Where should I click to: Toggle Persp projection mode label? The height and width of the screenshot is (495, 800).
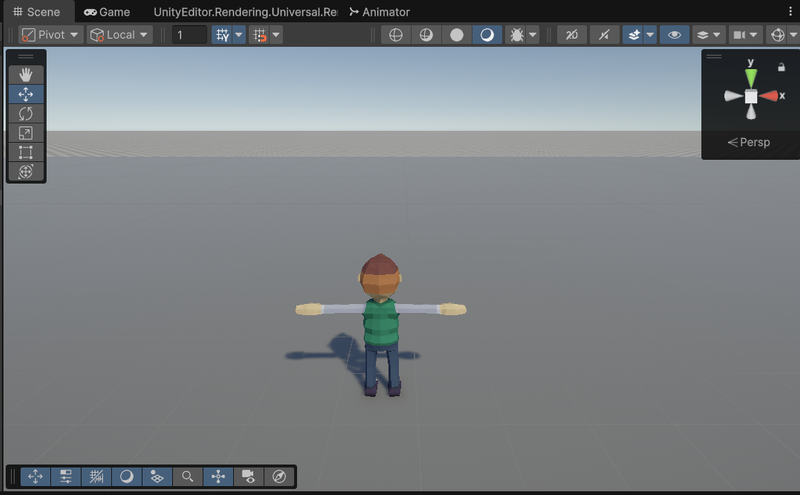pyautogui.click(x=749, y=142)
